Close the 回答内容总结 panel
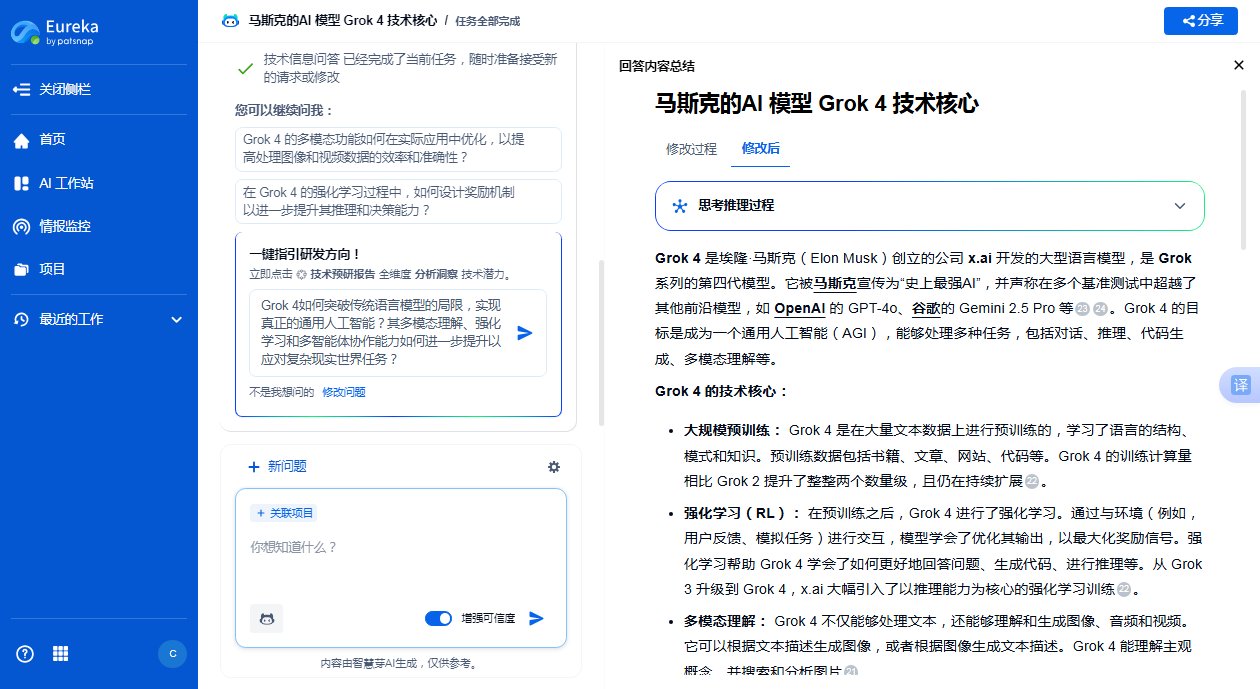 pyautogui.click(x=1238, y=65)
